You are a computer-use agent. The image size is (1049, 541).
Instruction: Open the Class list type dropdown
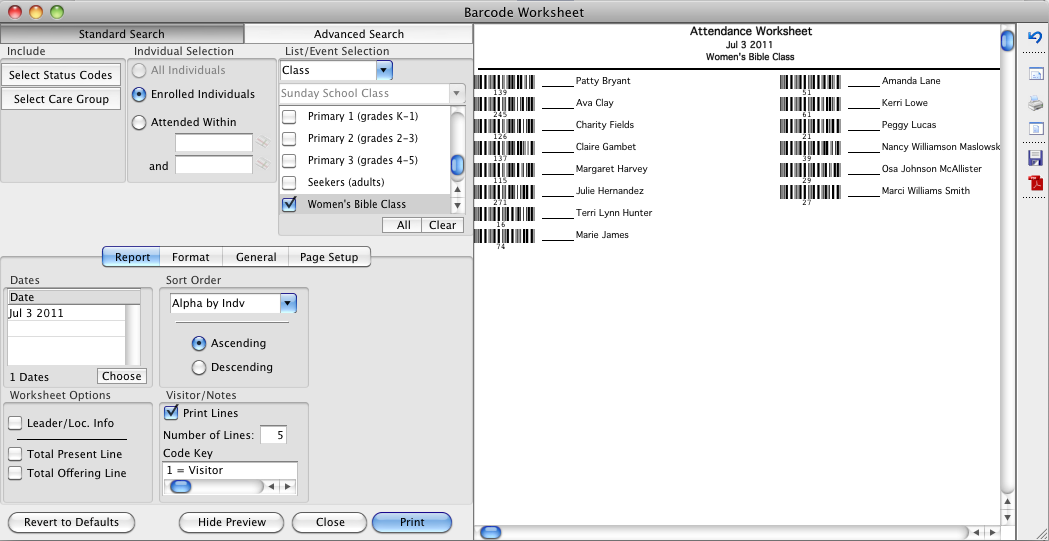coord(384,70)
